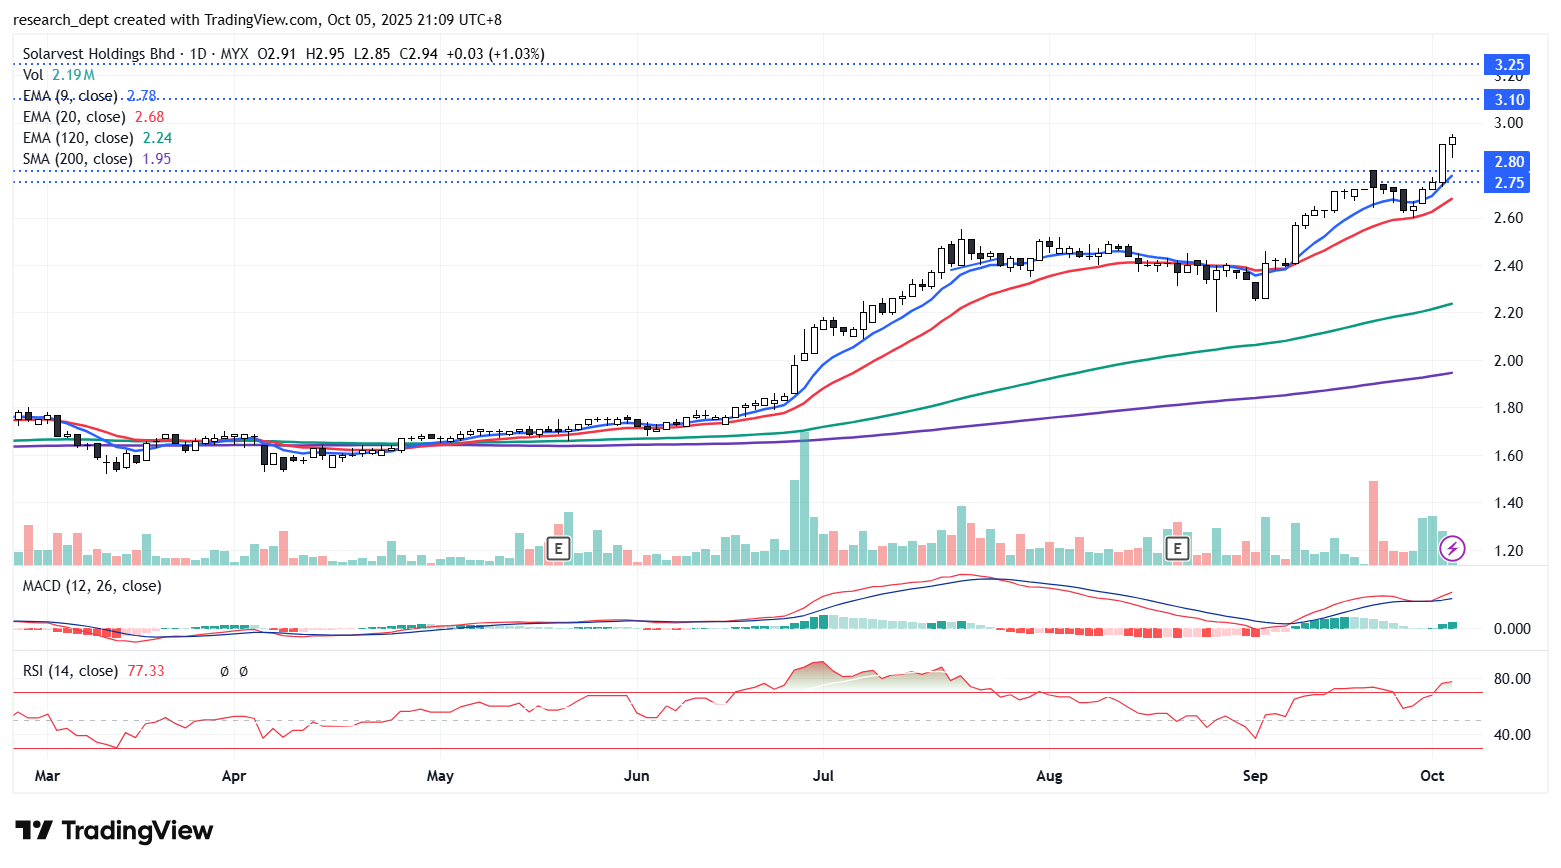Screen dimensions: 1561x868
Task: Select the EMA (9, close) indicator legend
Action: tap(70, 96)
